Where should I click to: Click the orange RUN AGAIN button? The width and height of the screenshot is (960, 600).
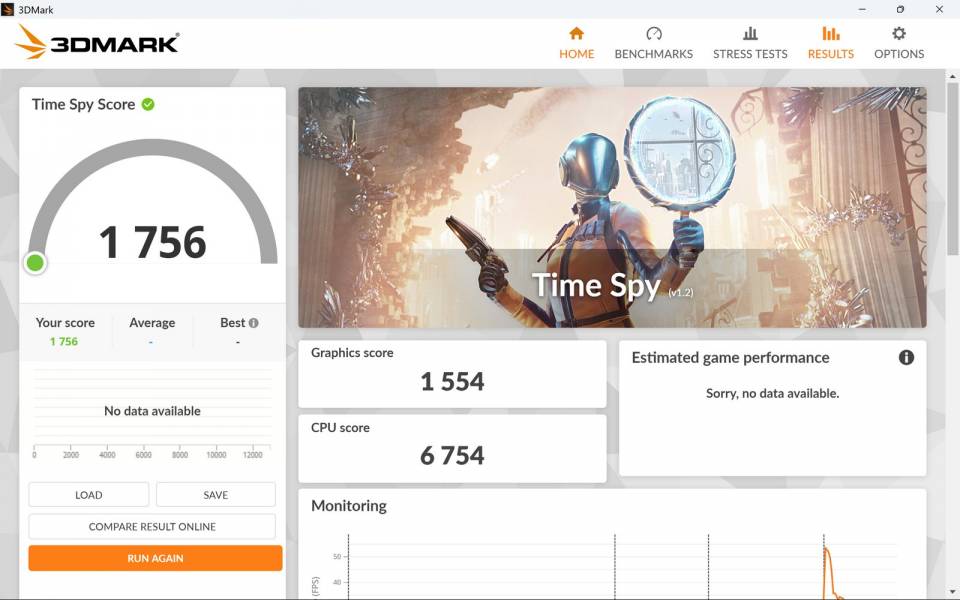155,558
